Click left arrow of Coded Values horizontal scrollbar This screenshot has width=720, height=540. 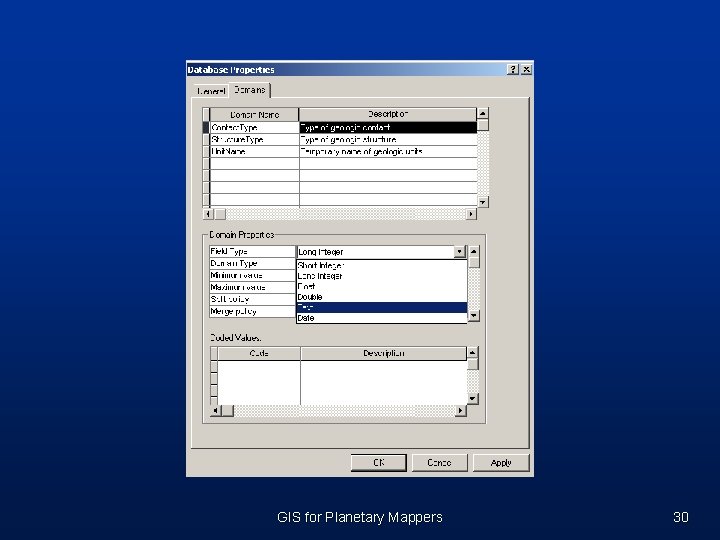click(215, 411)
